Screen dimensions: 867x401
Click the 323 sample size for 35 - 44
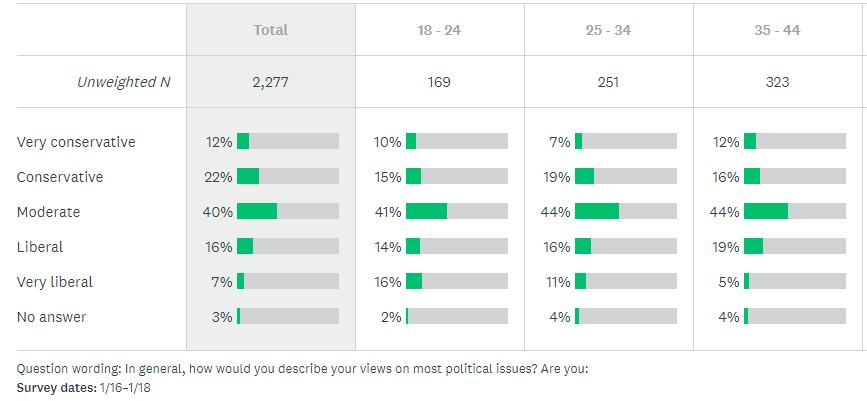[777, 82]
